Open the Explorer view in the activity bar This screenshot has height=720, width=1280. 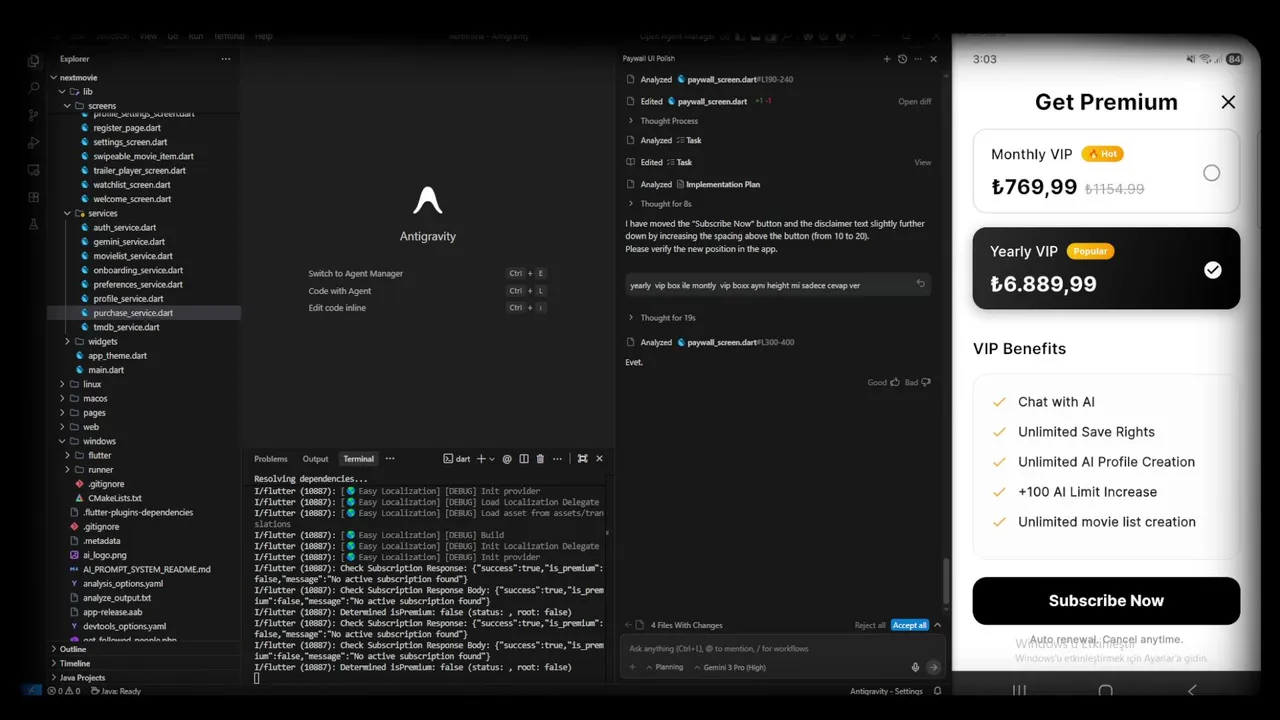[x=34, y=62]
